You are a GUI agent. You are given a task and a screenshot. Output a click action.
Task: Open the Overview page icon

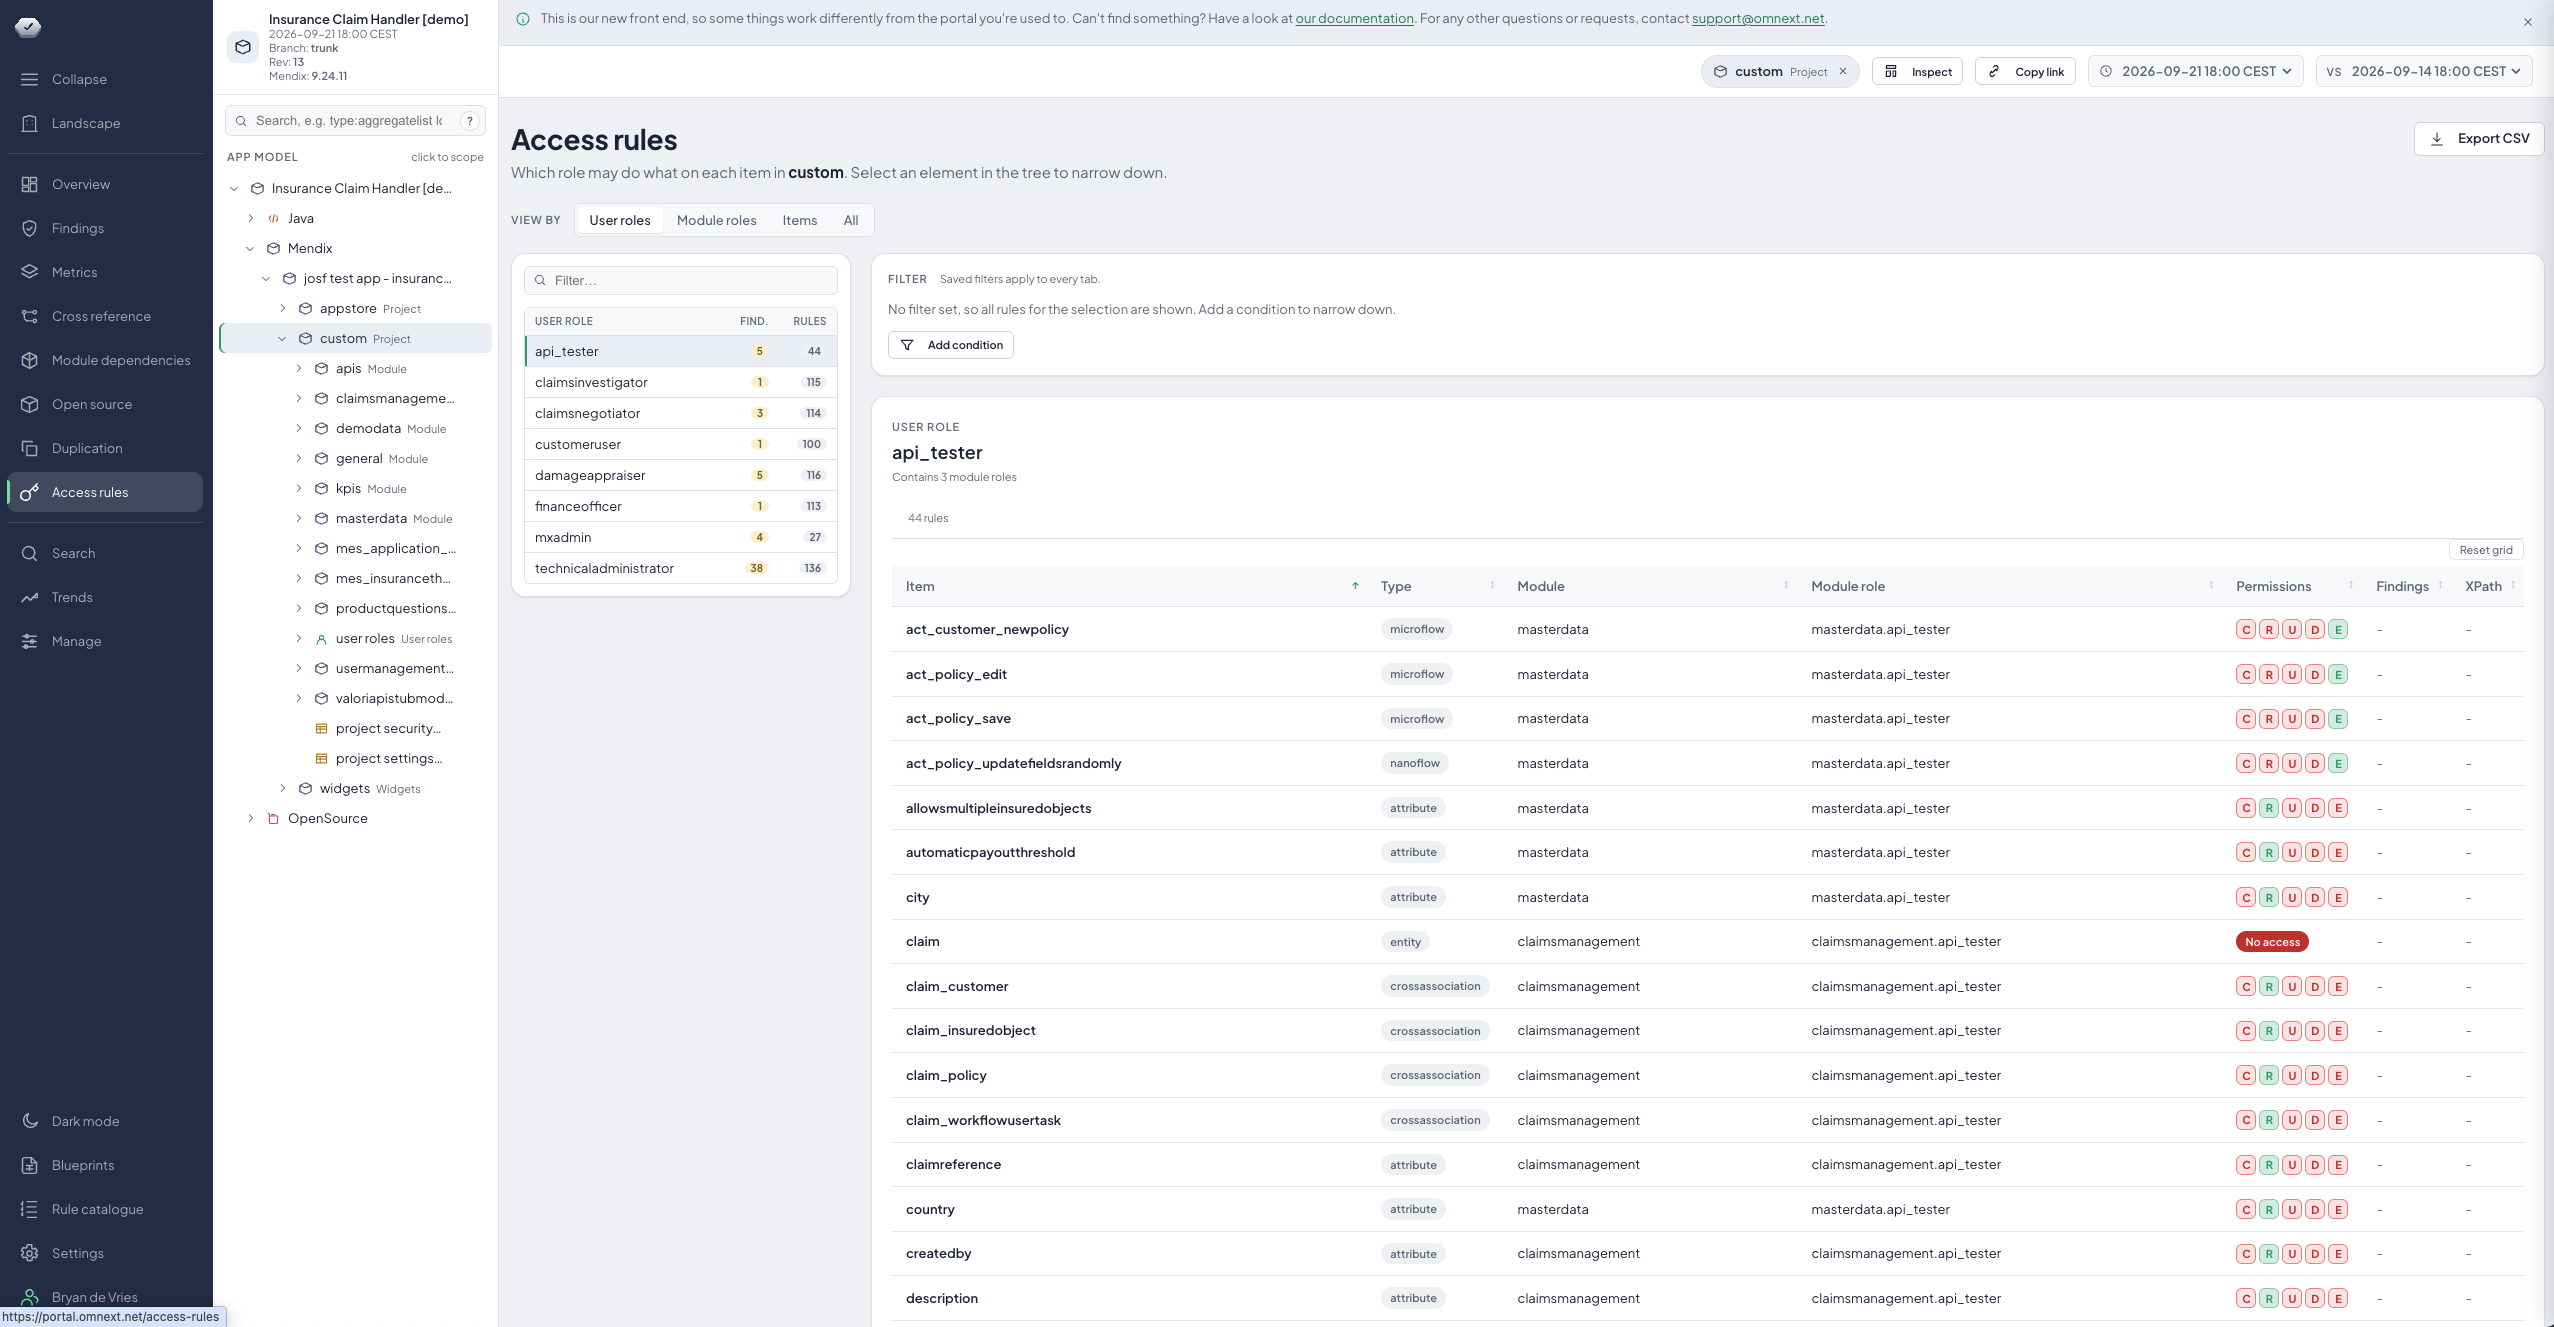(30, 184)
